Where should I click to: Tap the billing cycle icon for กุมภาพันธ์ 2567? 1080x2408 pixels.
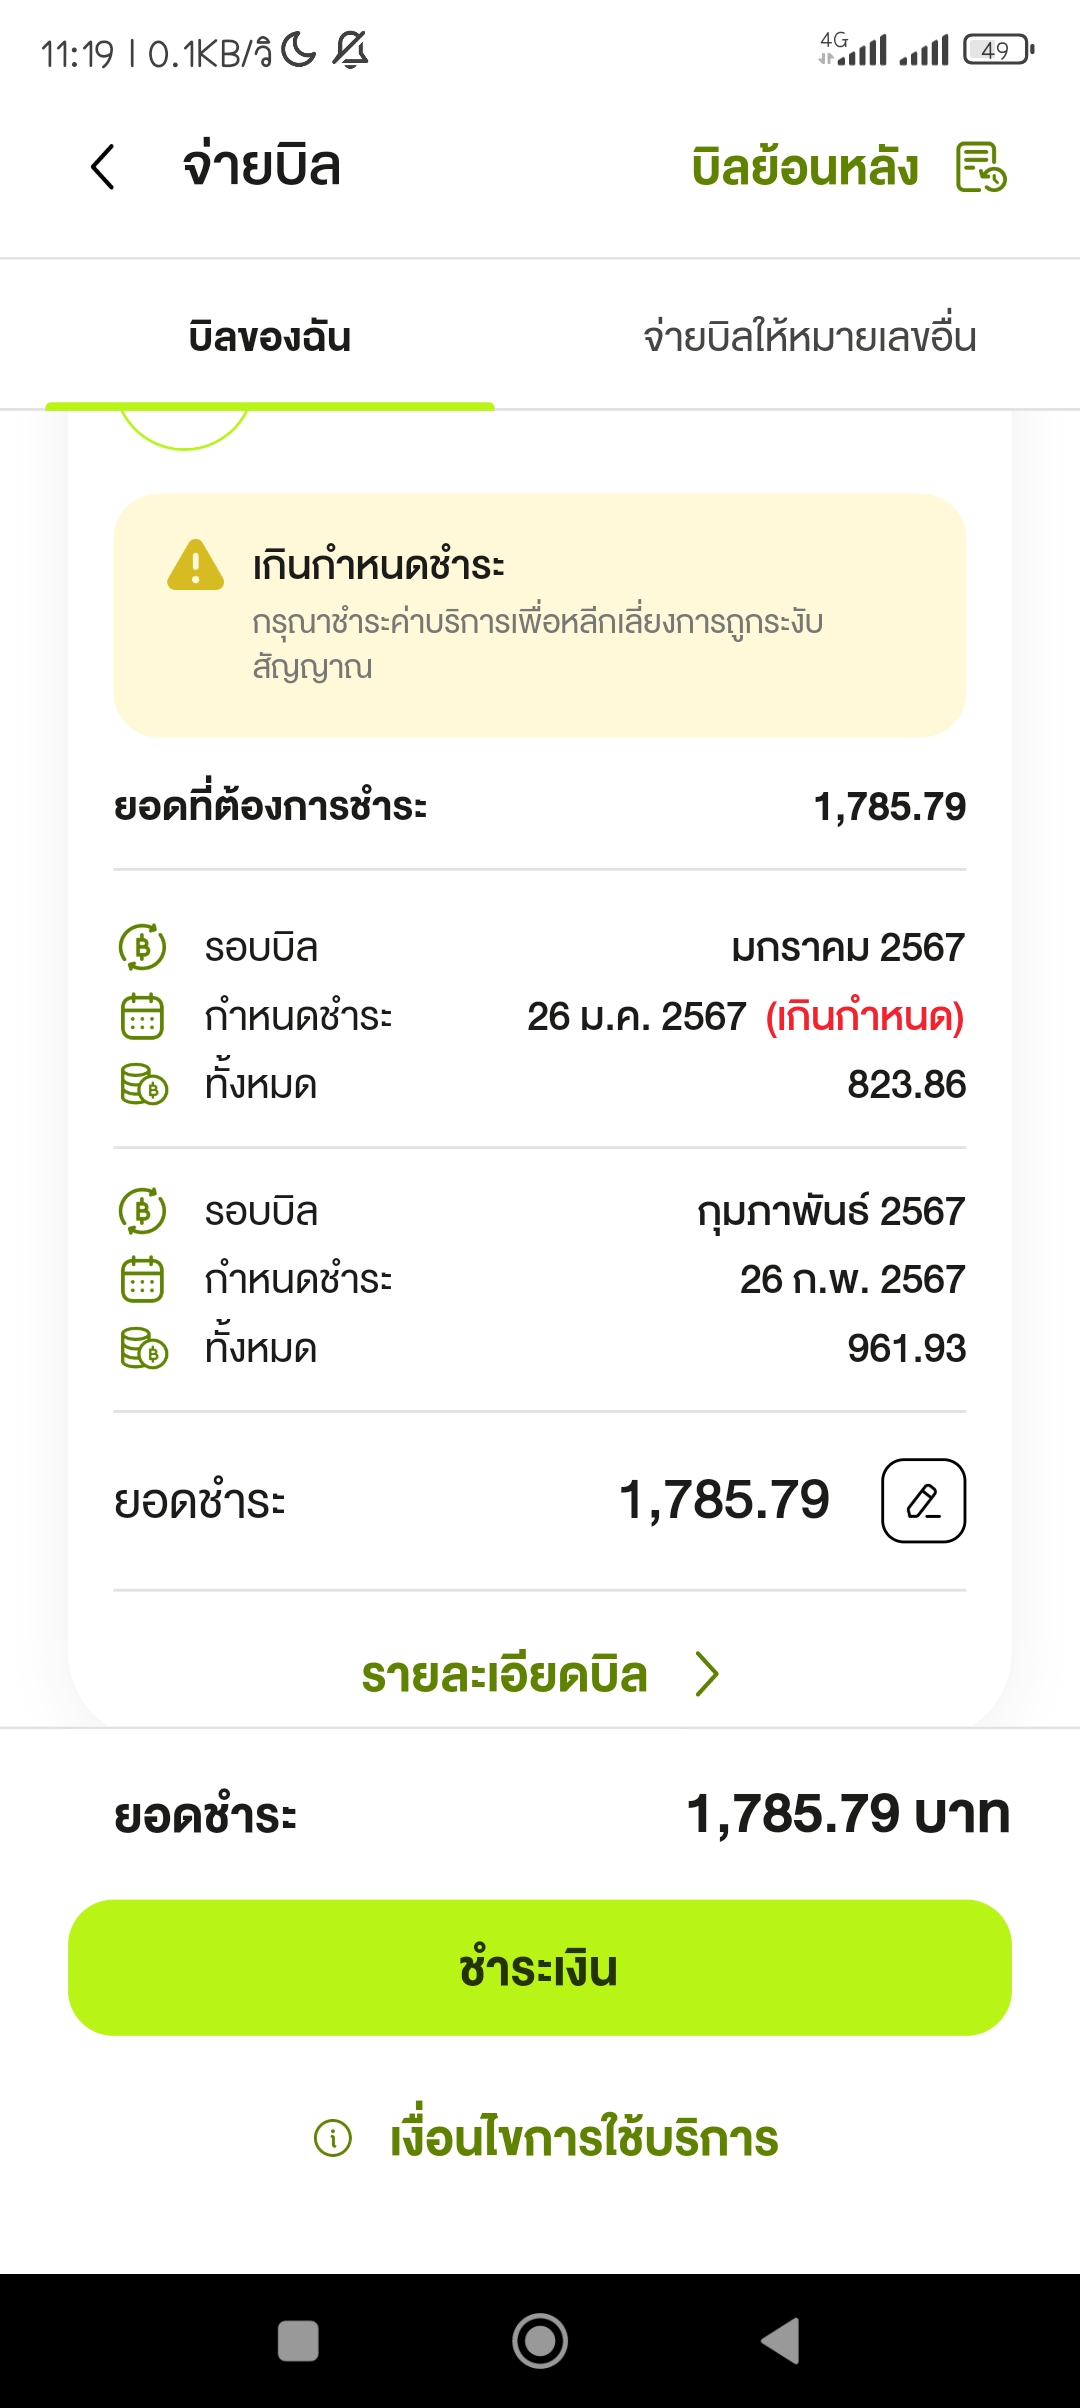tap(142, 1211)
